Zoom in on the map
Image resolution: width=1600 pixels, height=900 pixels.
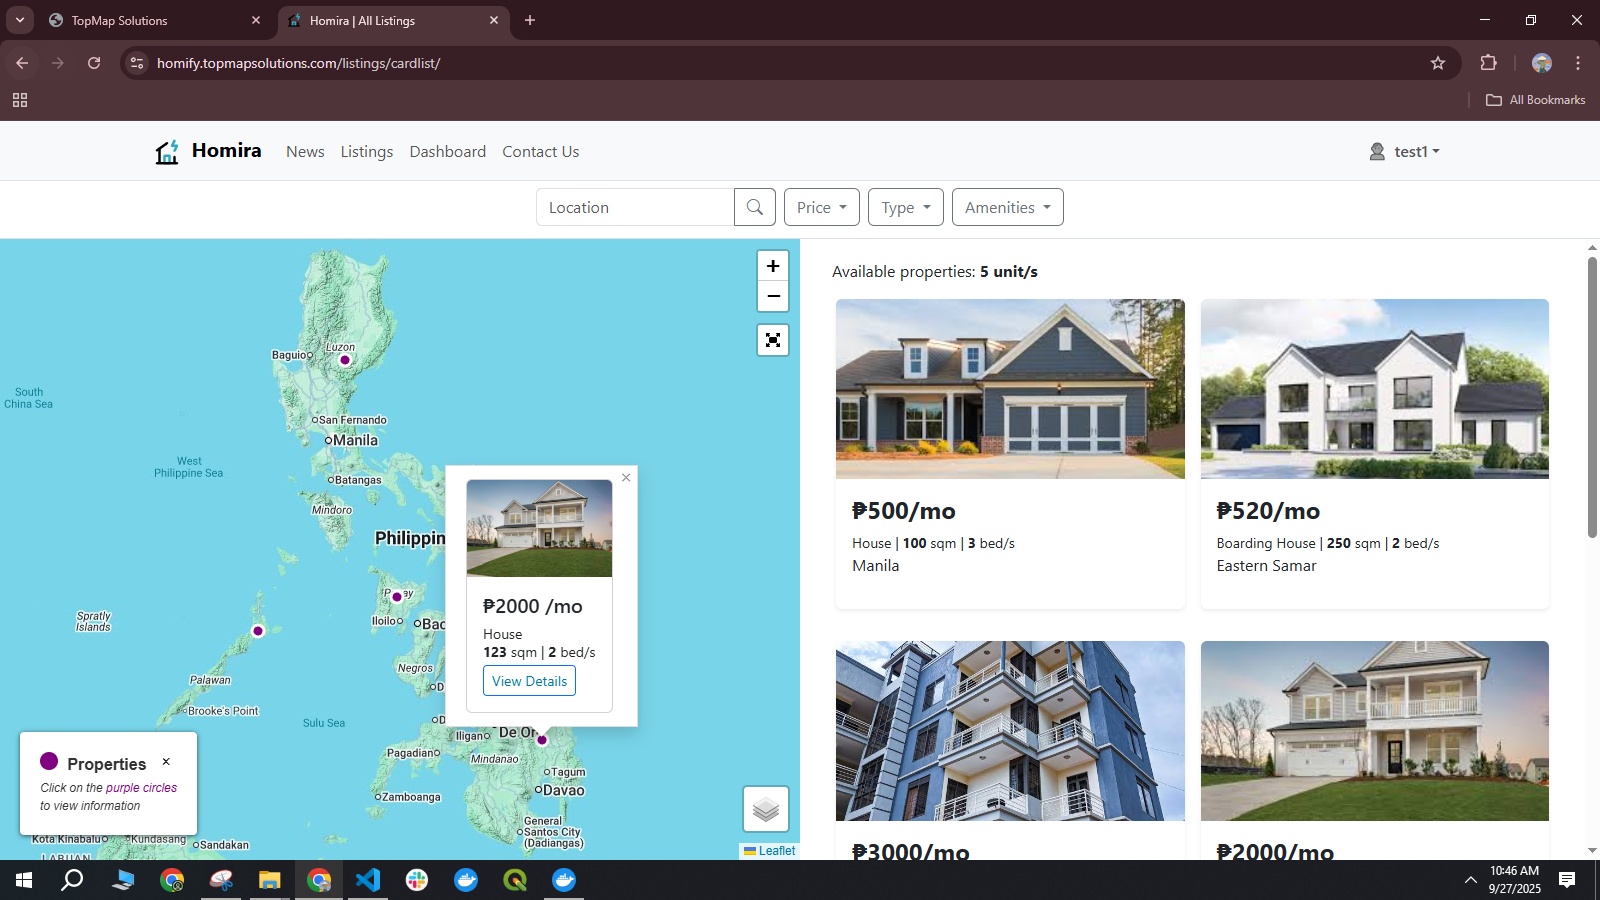point(772,265)
